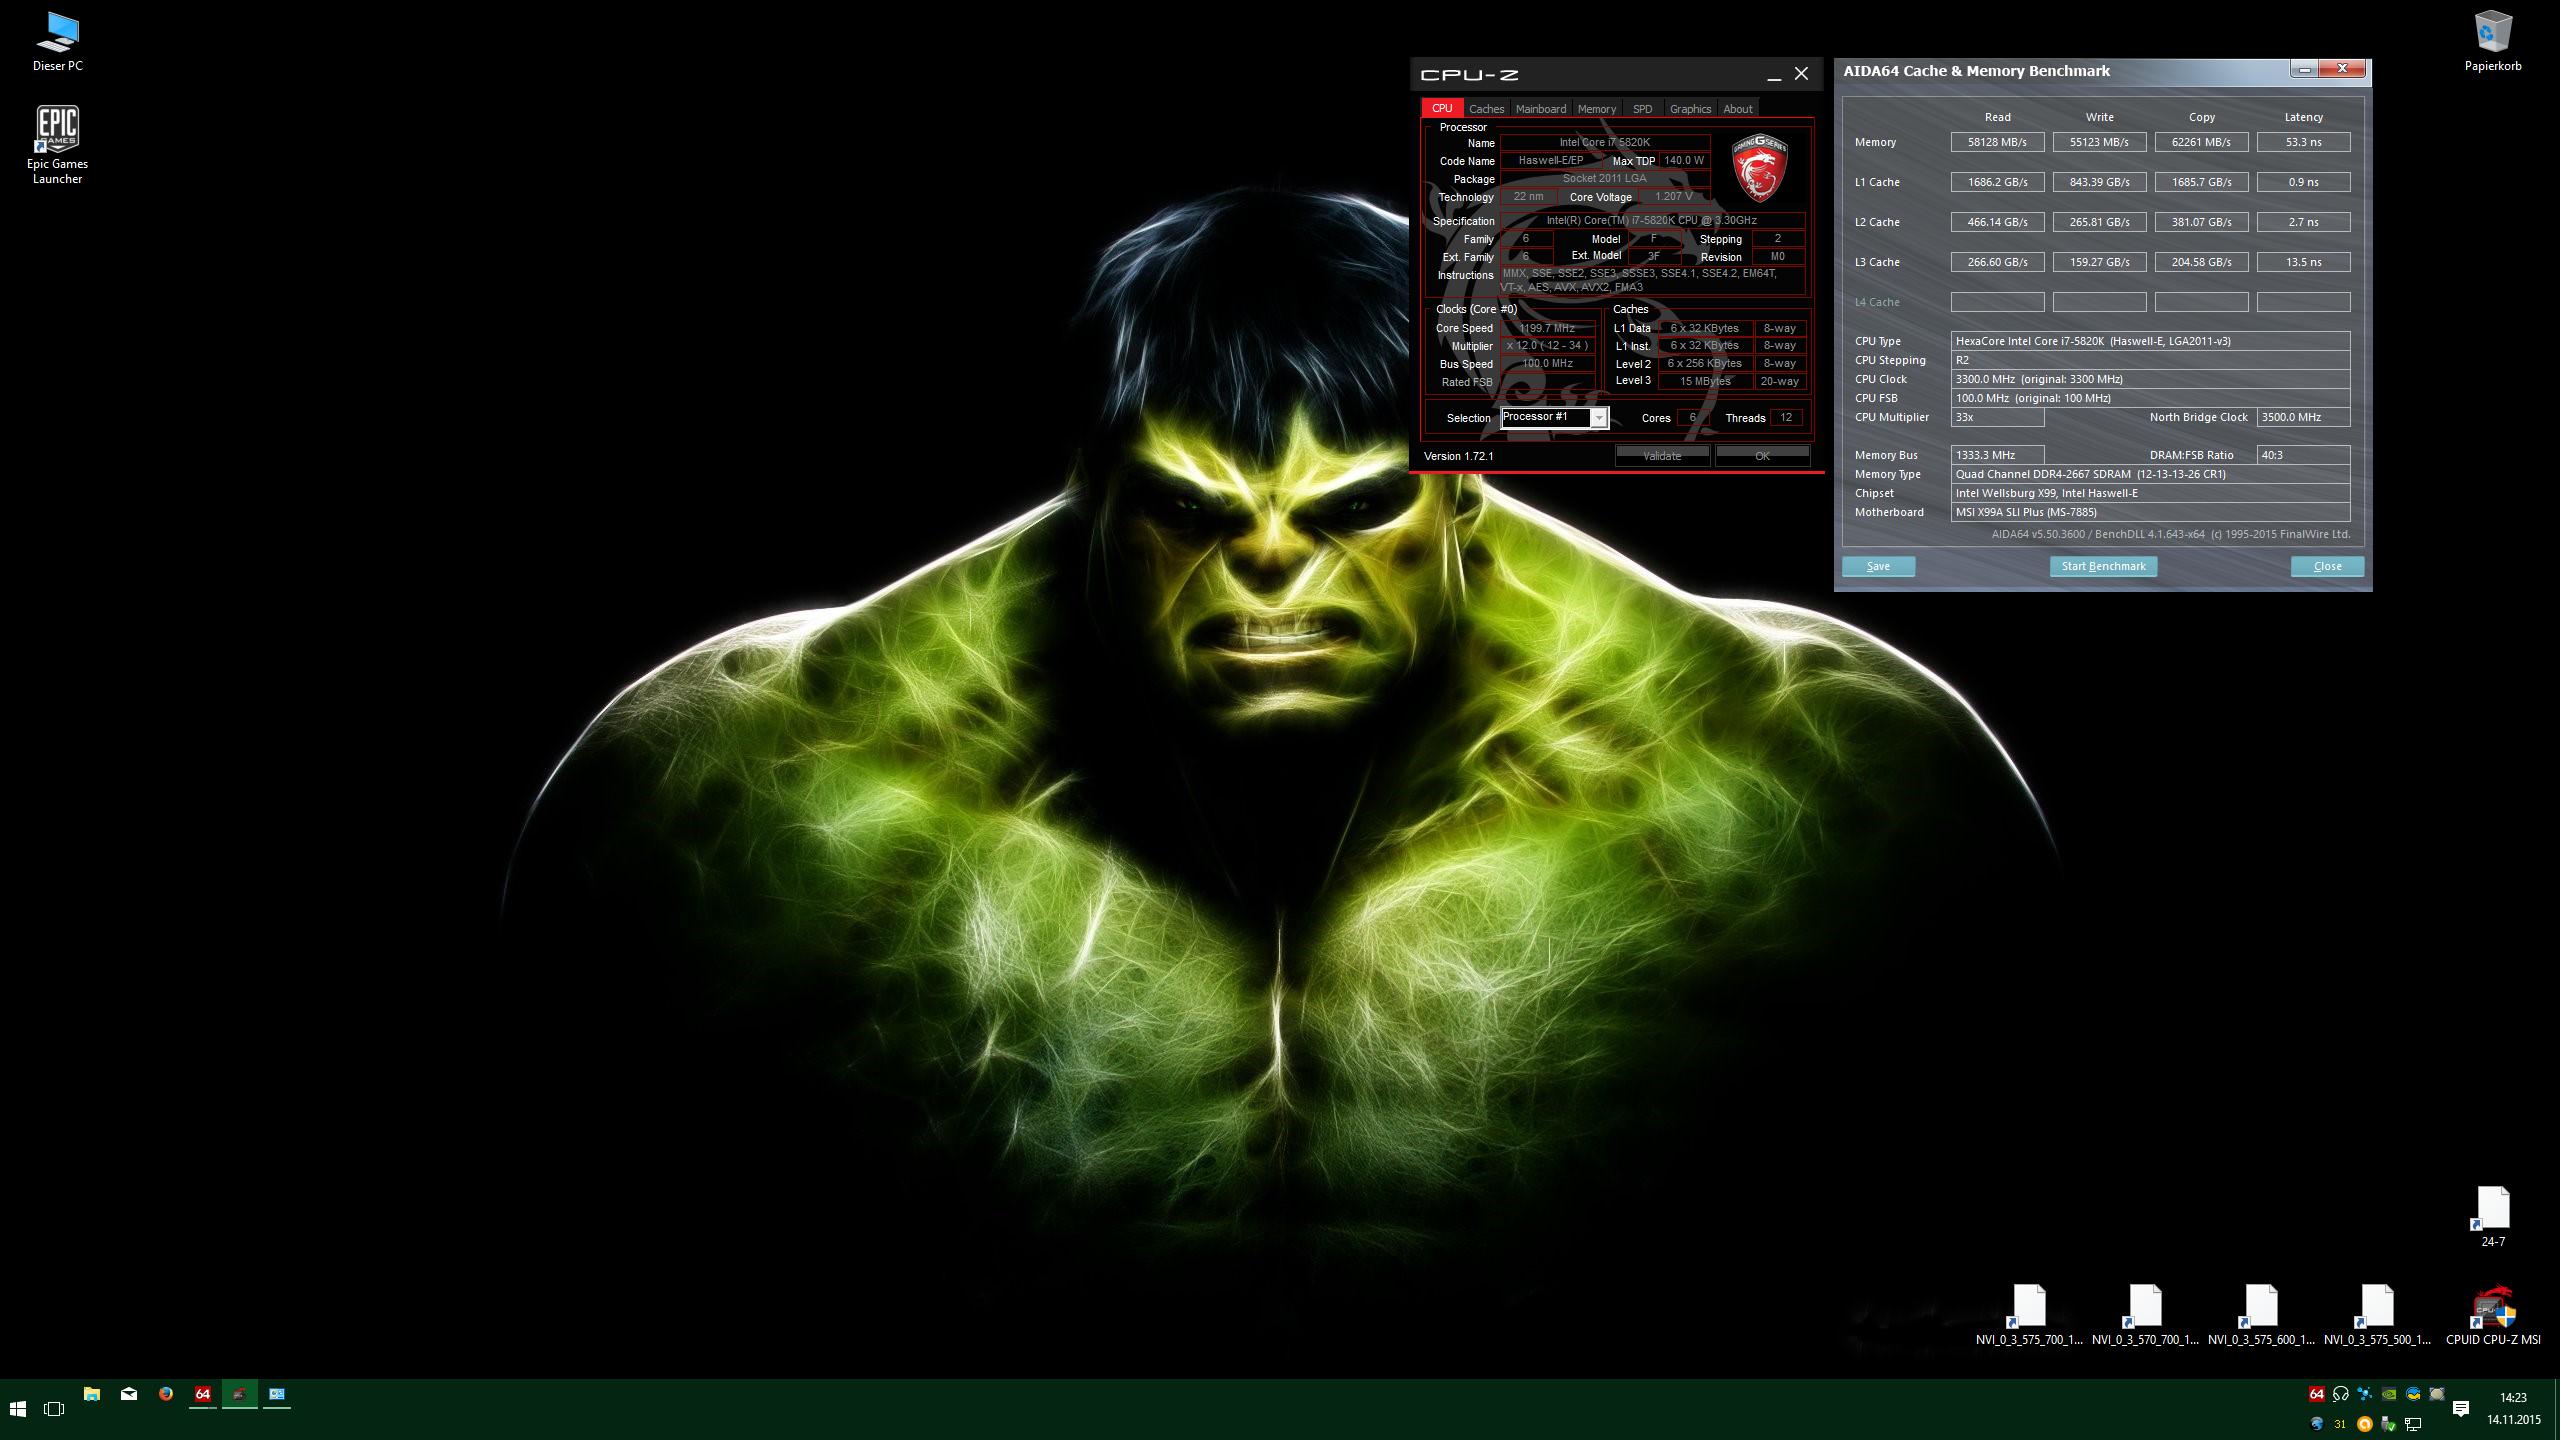2560x1440 pixels.
Task: Click the orange circular tray icon
Action: point(2364,1424)
